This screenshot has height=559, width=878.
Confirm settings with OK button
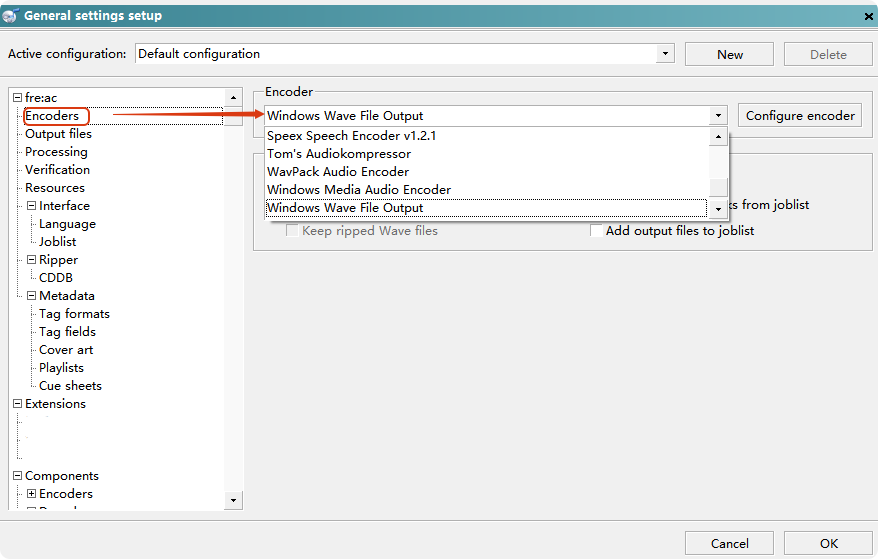pos(828,543)
